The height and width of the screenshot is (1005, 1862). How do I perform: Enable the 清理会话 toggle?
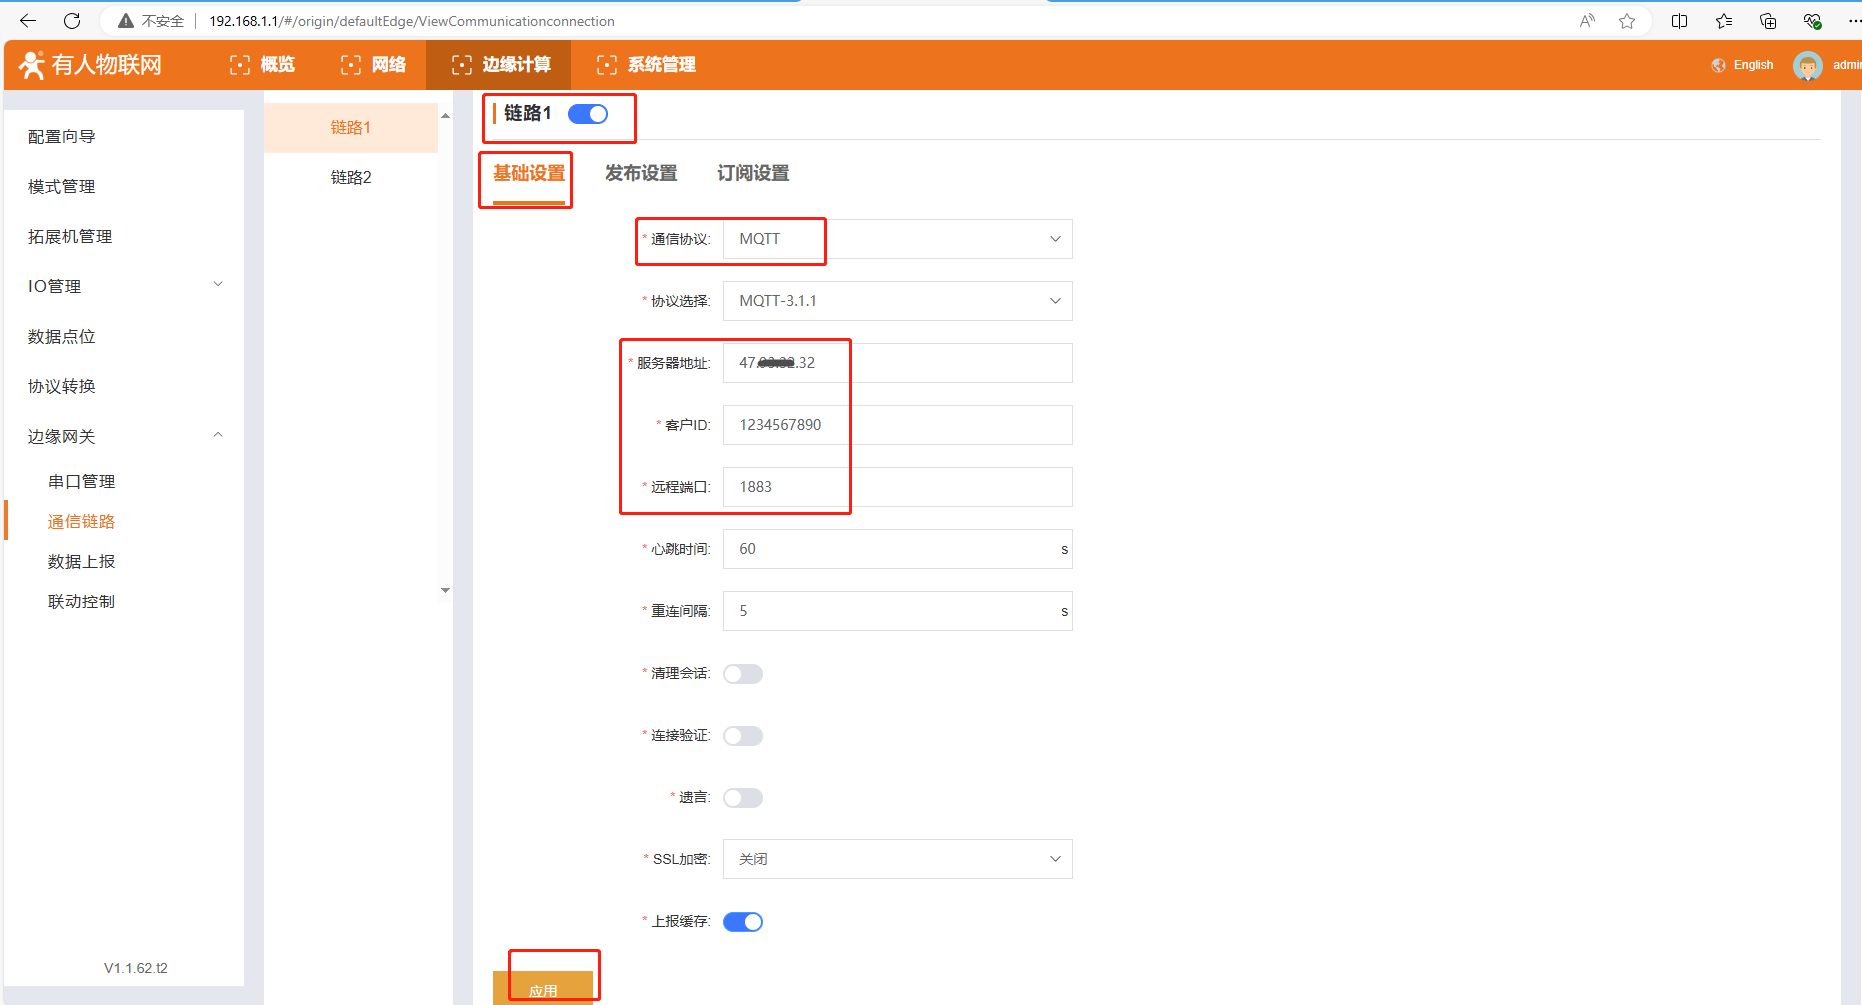(x=743, y=674)
